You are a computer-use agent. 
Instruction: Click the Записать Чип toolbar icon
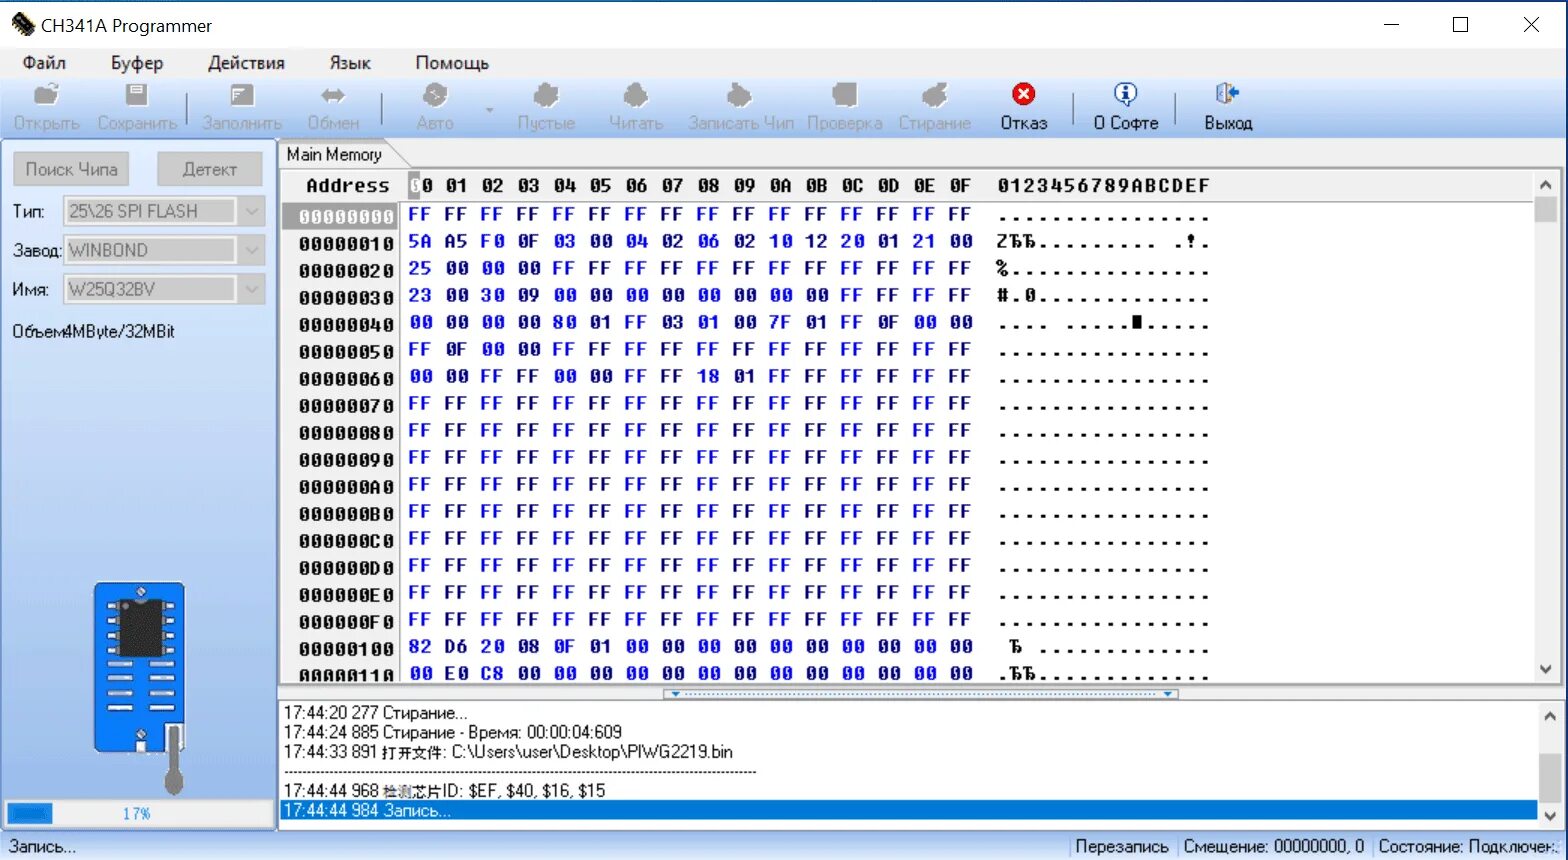[x=740, y=96]
